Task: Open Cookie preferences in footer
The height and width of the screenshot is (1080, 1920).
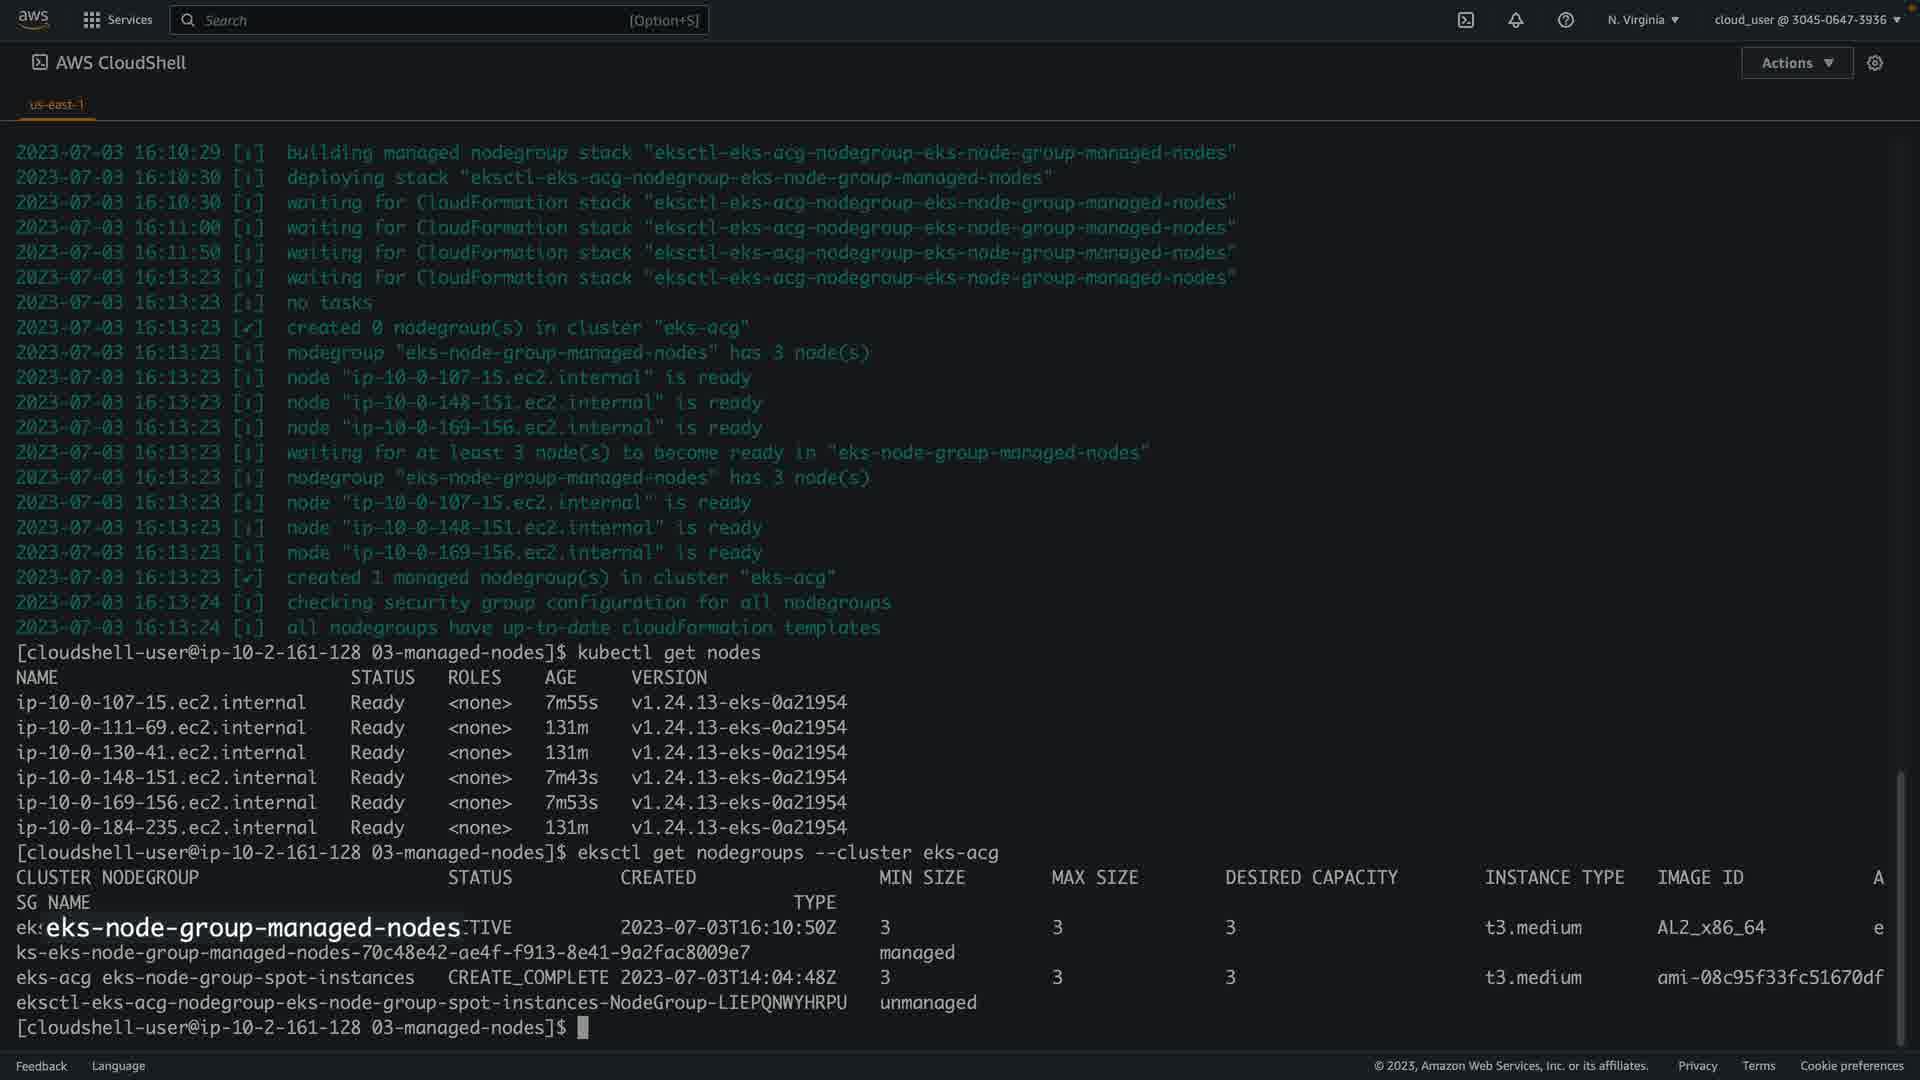Action: click(1851, 1066)
